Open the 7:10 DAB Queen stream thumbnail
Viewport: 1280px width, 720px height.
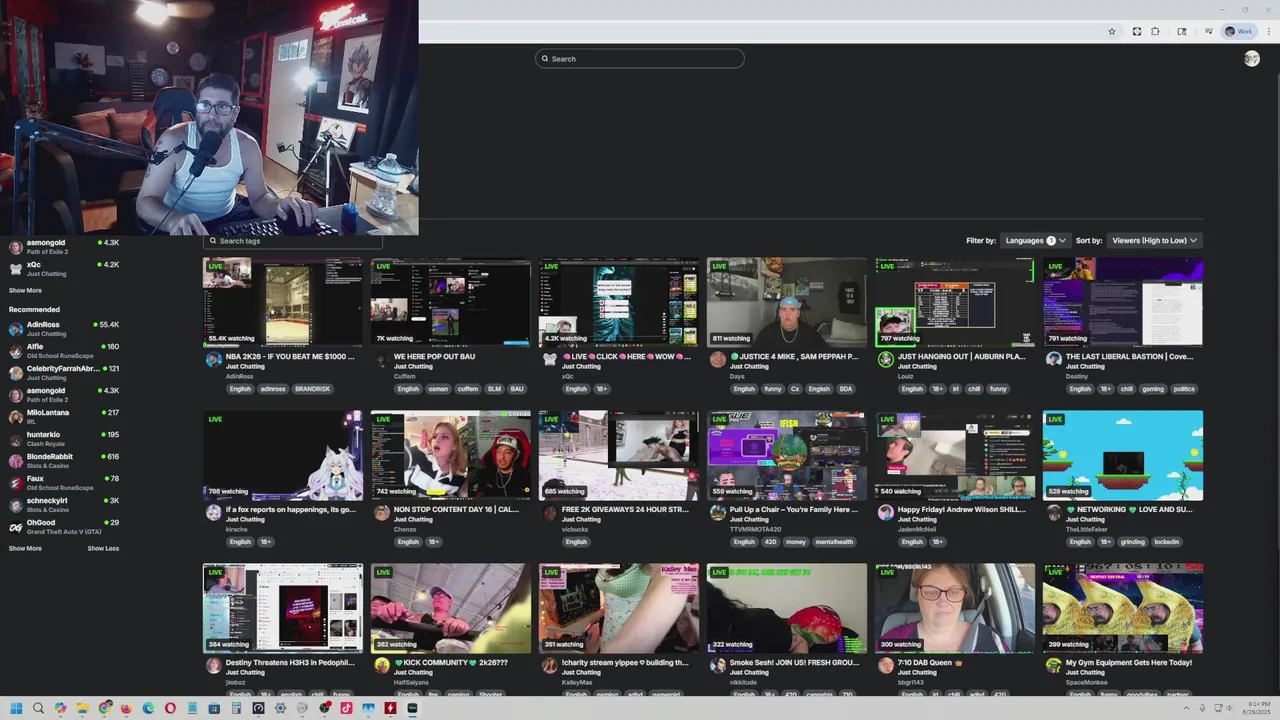point(955,608)
